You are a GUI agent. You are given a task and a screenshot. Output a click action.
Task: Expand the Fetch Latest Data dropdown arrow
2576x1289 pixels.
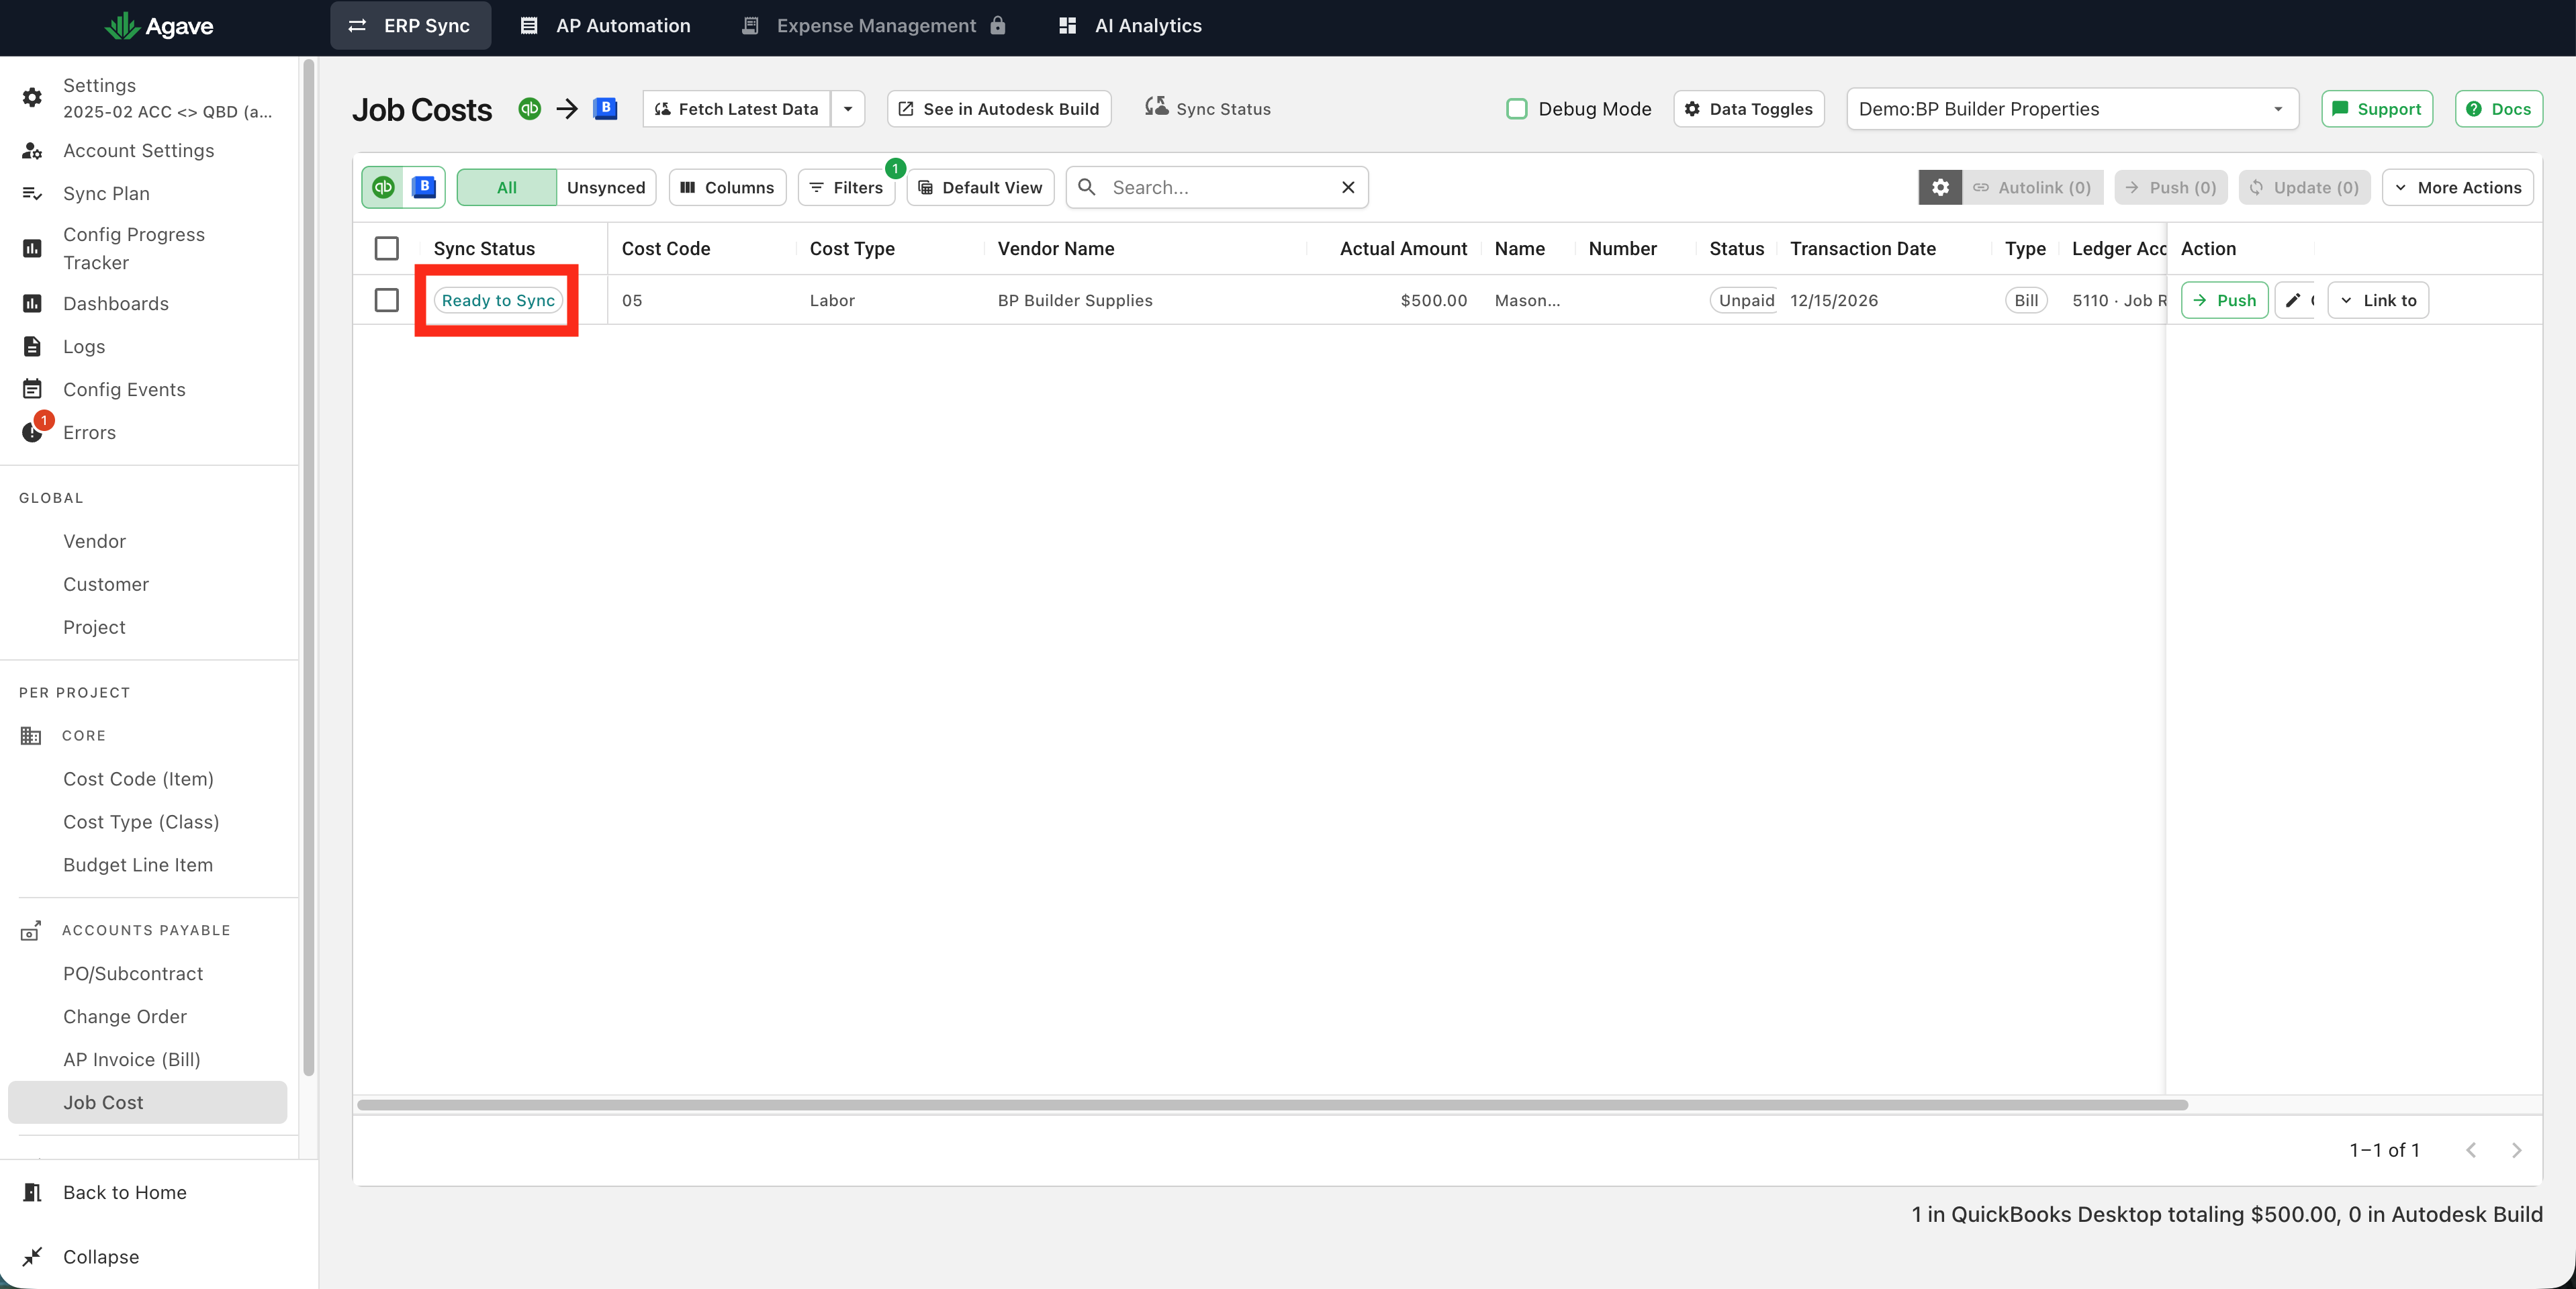tap(848, 108)
